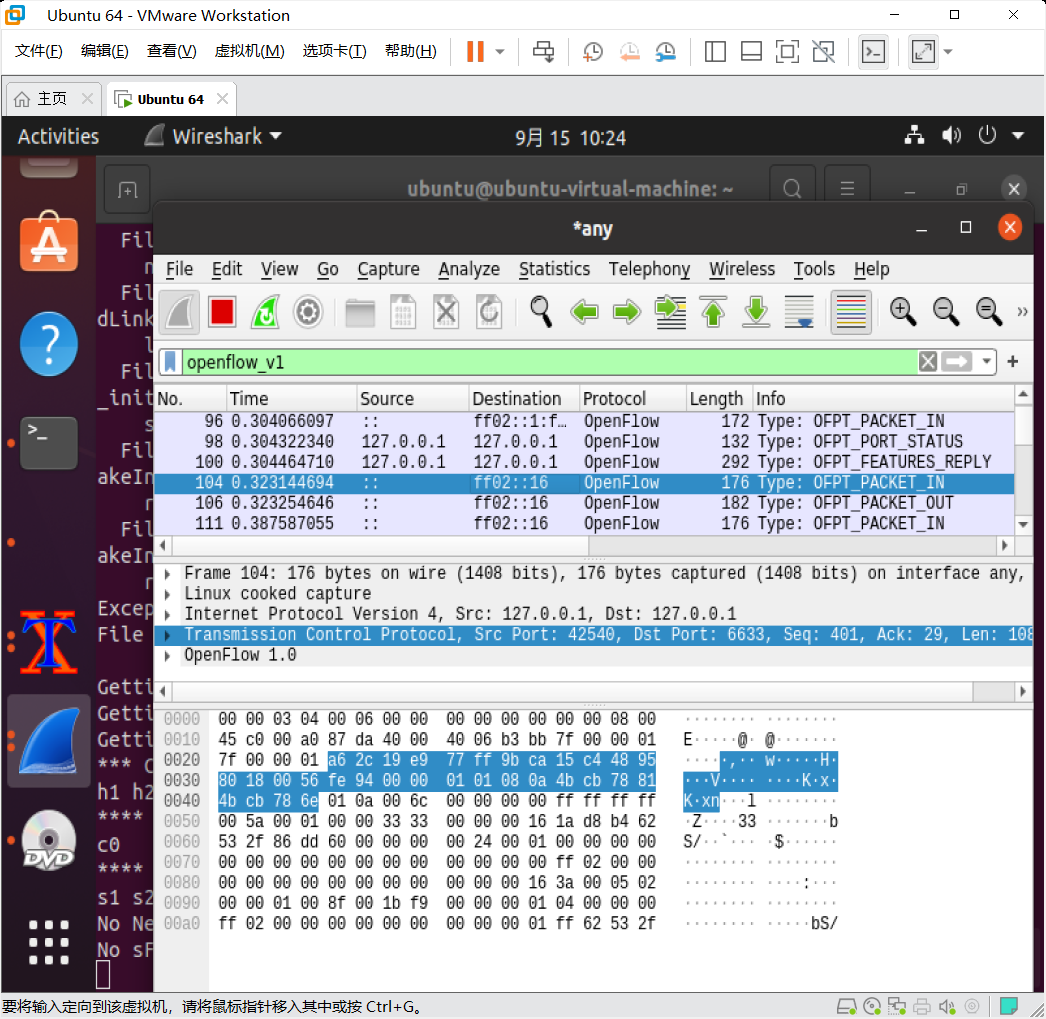
Task: Save this capture file icon
Action: pos(403,312)
